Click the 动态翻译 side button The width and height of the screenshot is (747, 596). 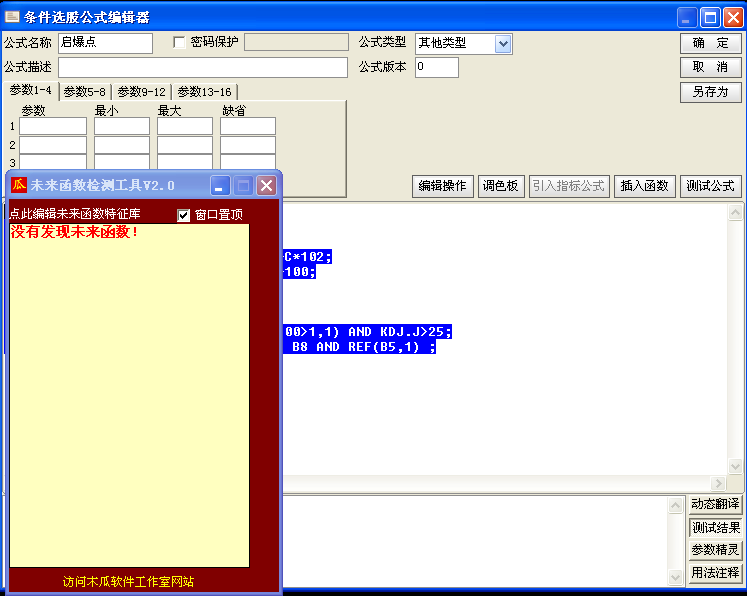tap(716, 504)
